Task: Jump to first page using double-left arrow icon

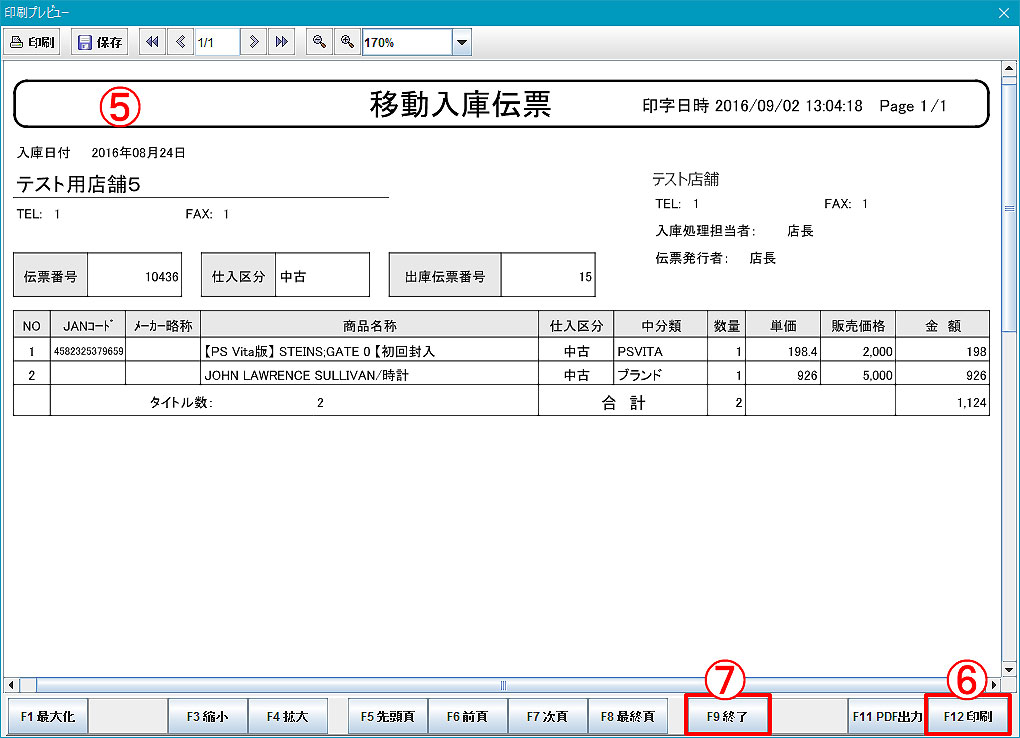Action: 152,42
